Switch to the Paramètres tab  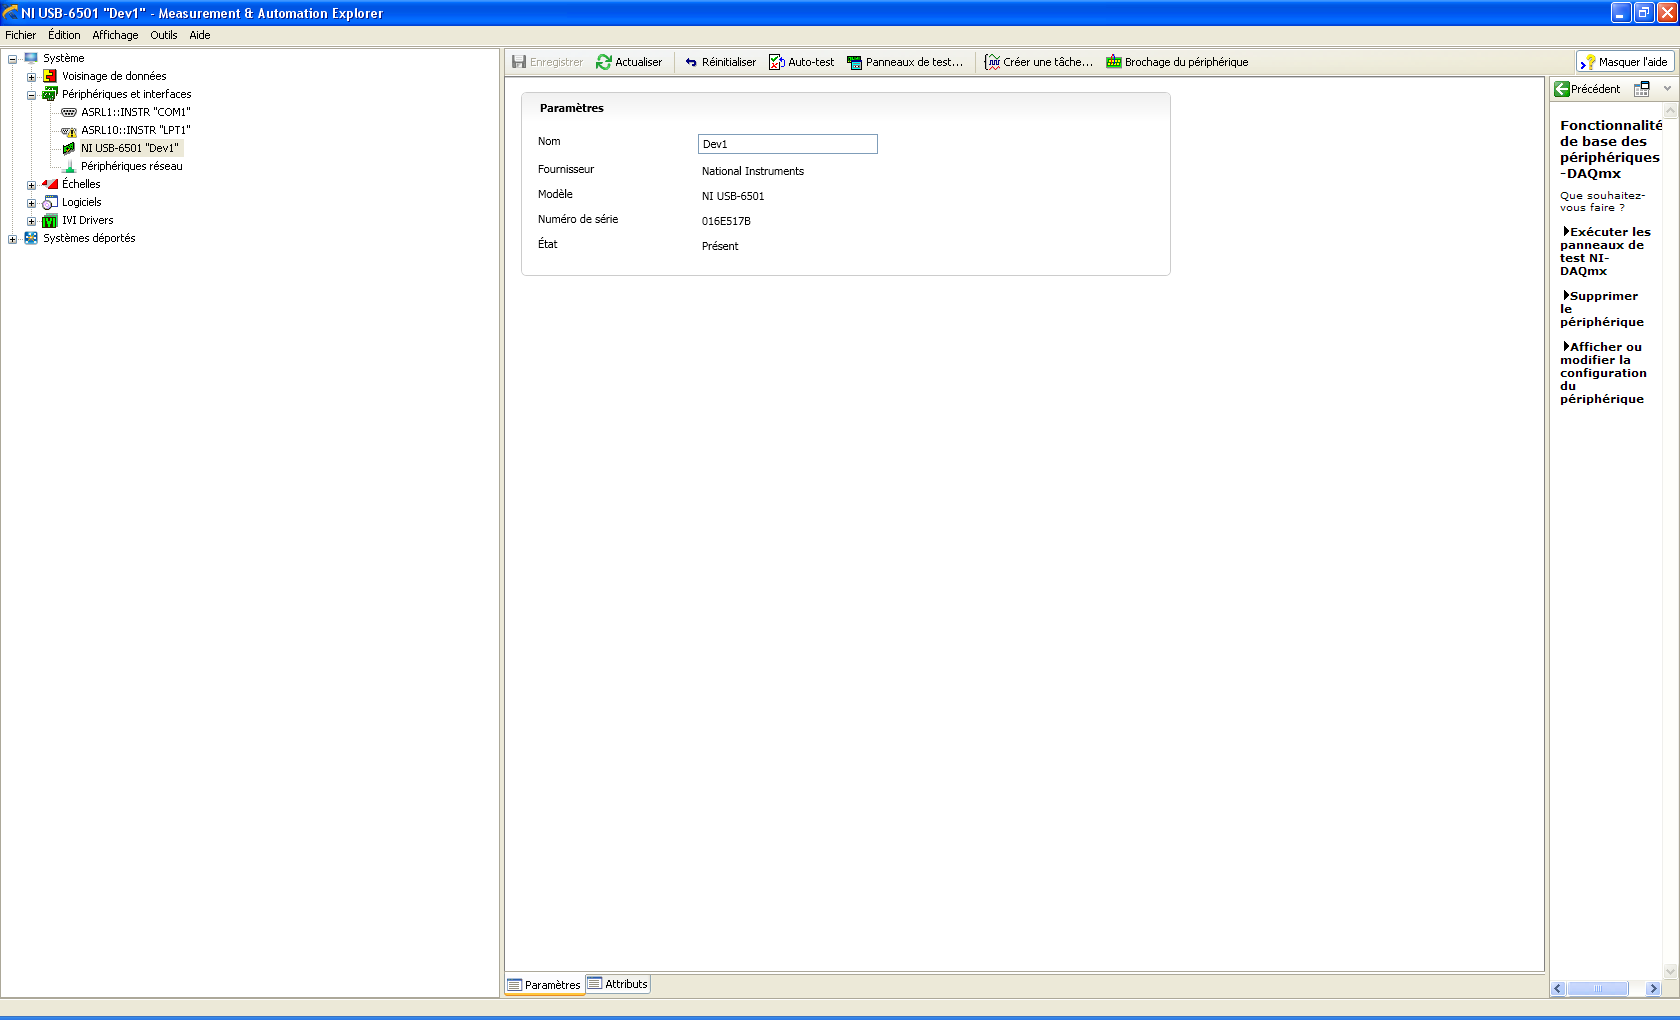(544, 985)
